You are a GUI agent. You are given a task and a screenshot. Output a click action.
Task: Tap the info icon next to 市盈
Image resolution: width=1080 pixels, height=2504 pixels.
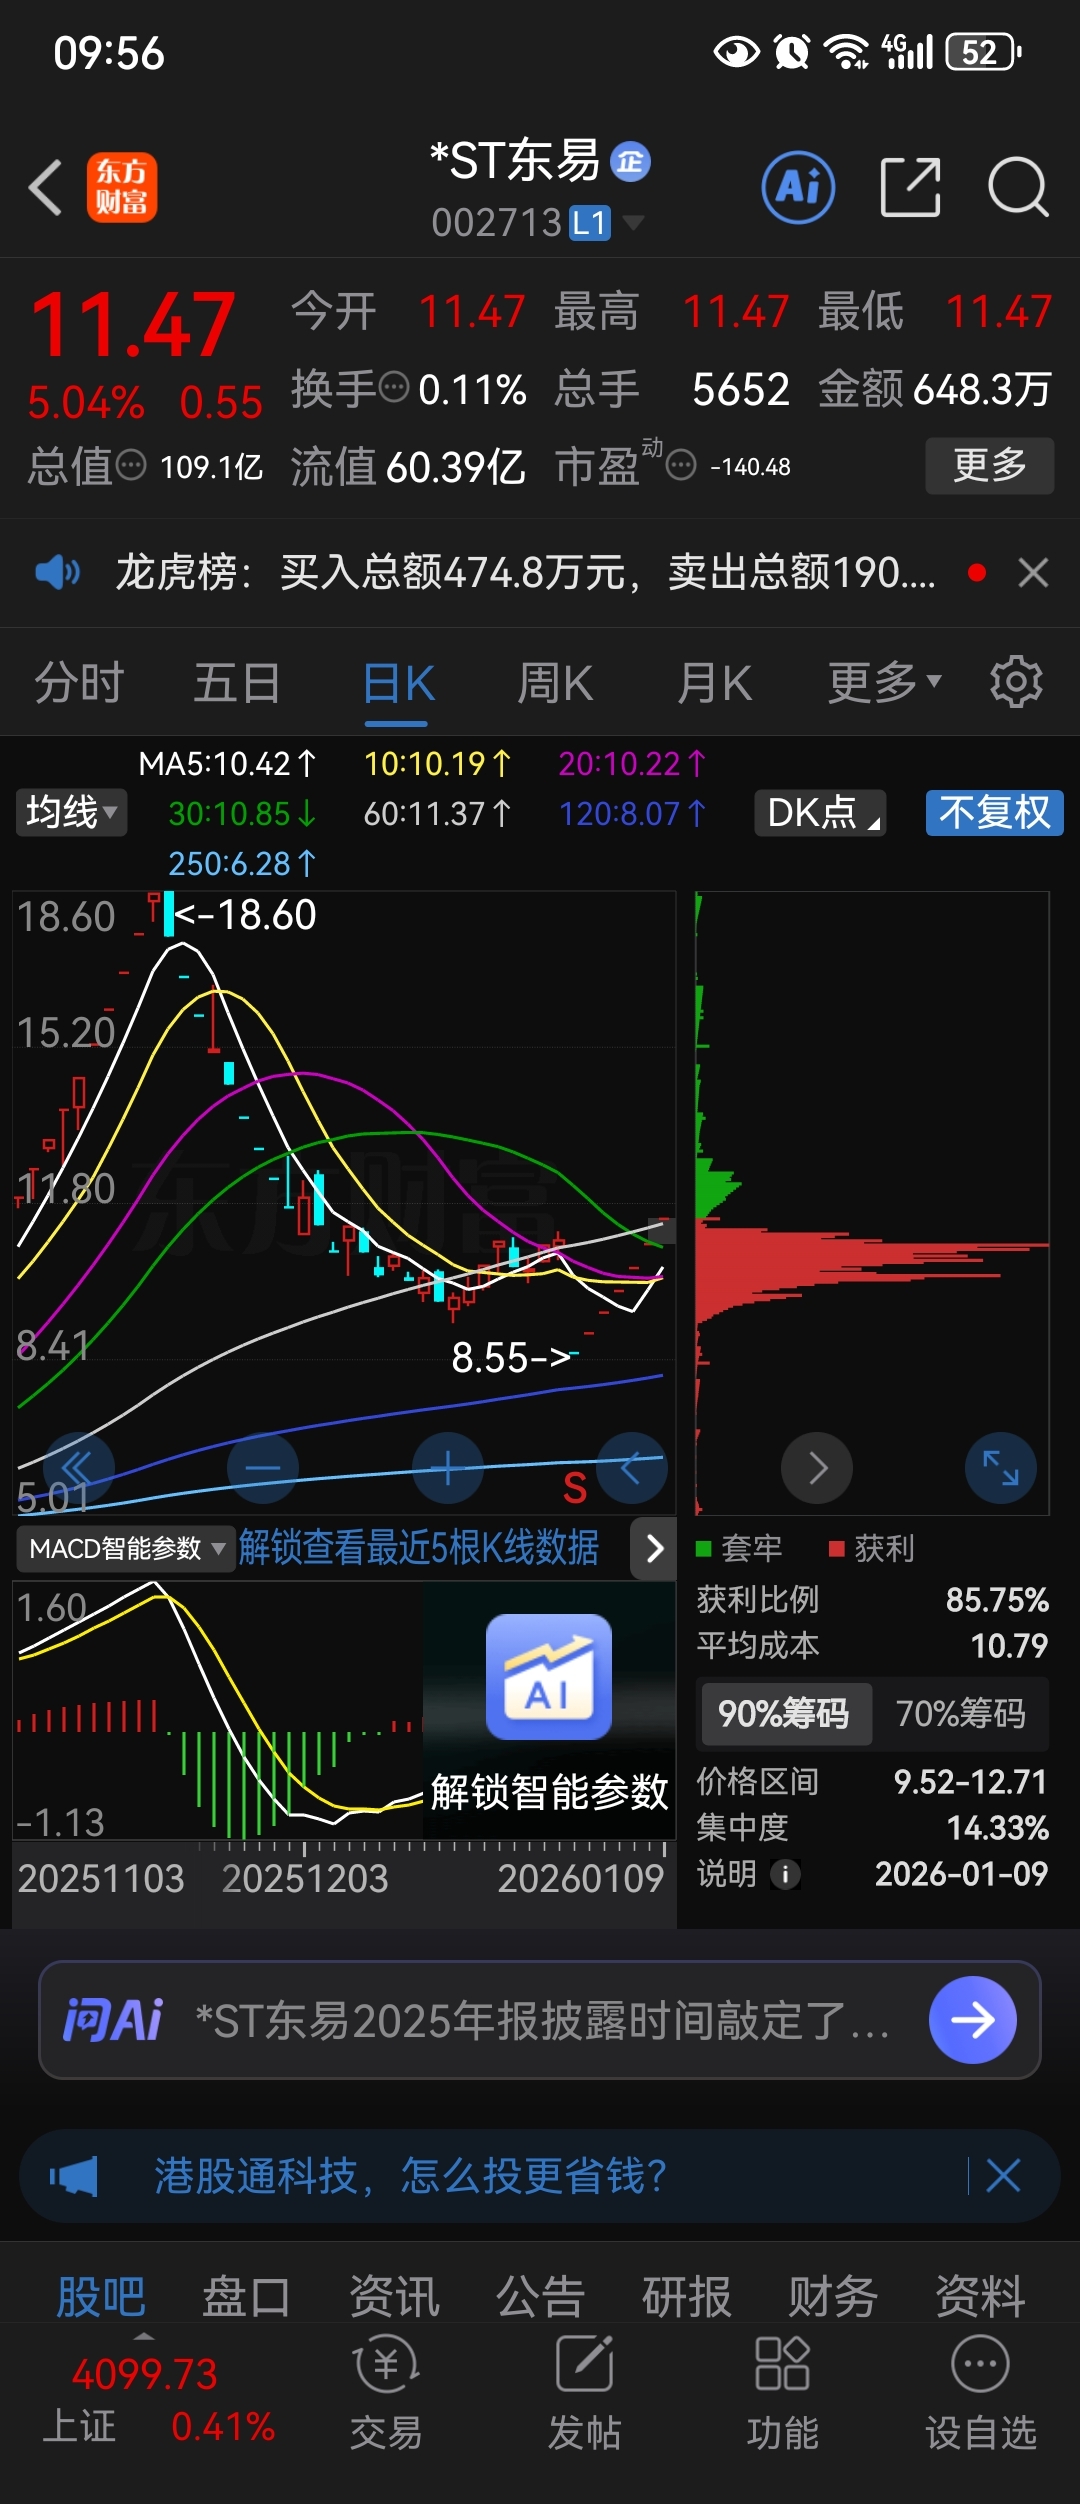(681, 465)
